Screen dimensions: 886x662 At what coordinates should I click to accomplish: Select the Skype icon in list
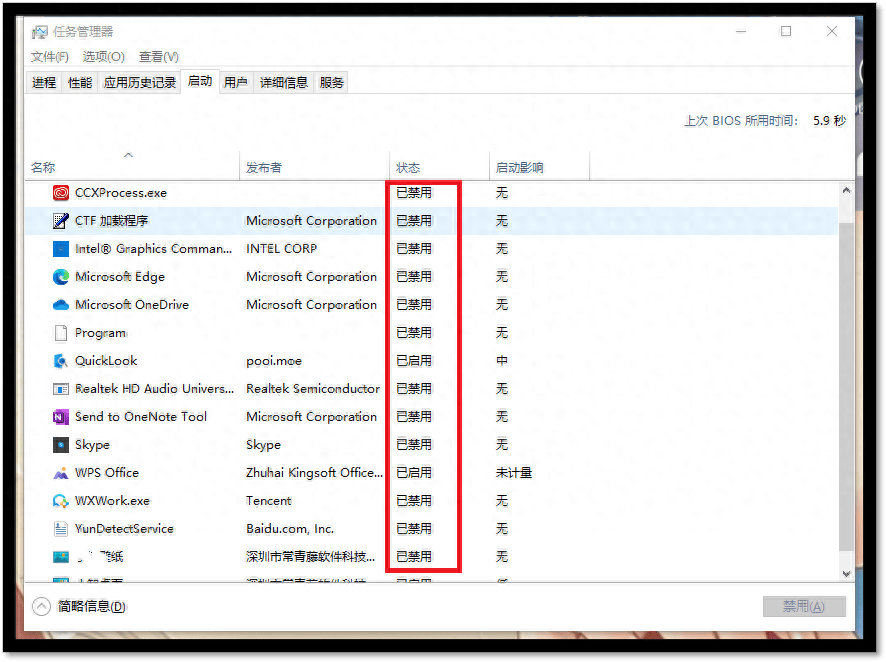point(60,445)
